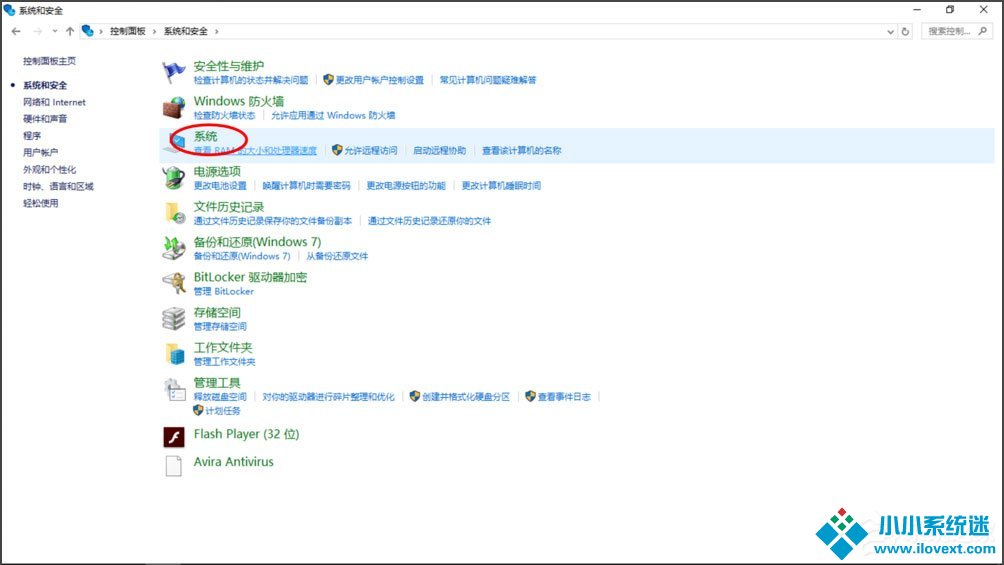This screenshot has width=1004, height=565.
Task: Click the title bar 系统和安全 window icon
Action: (9, 10)
